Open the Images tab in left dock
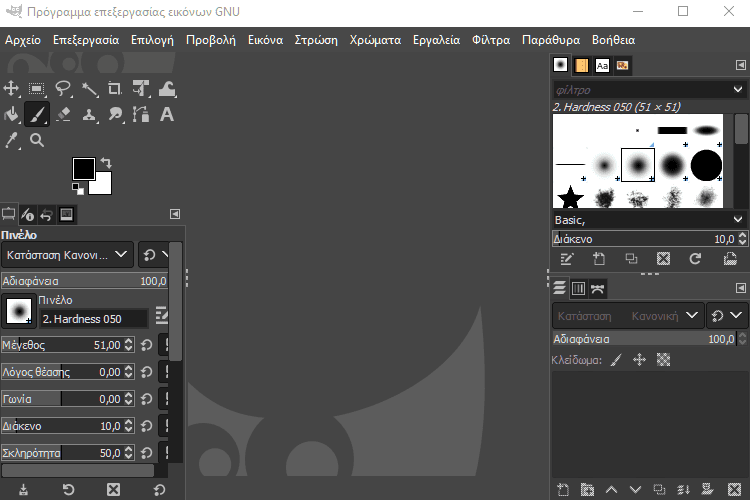750x500 pixels. [x=66, y=214]
